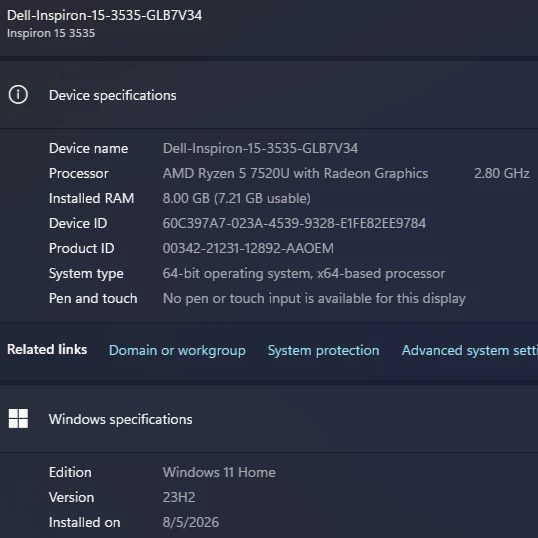Screen dimensions: 538x538
Task: Click the 23H2 version value
Action: (x=179, y=497)
